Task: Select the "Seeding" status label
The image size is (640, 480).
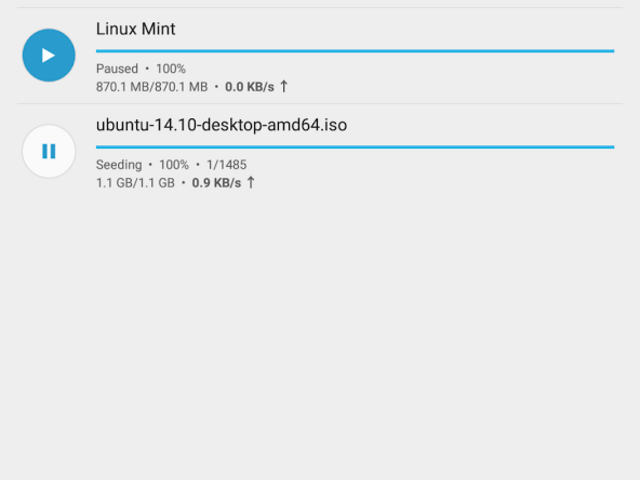Action: (119, 165)
